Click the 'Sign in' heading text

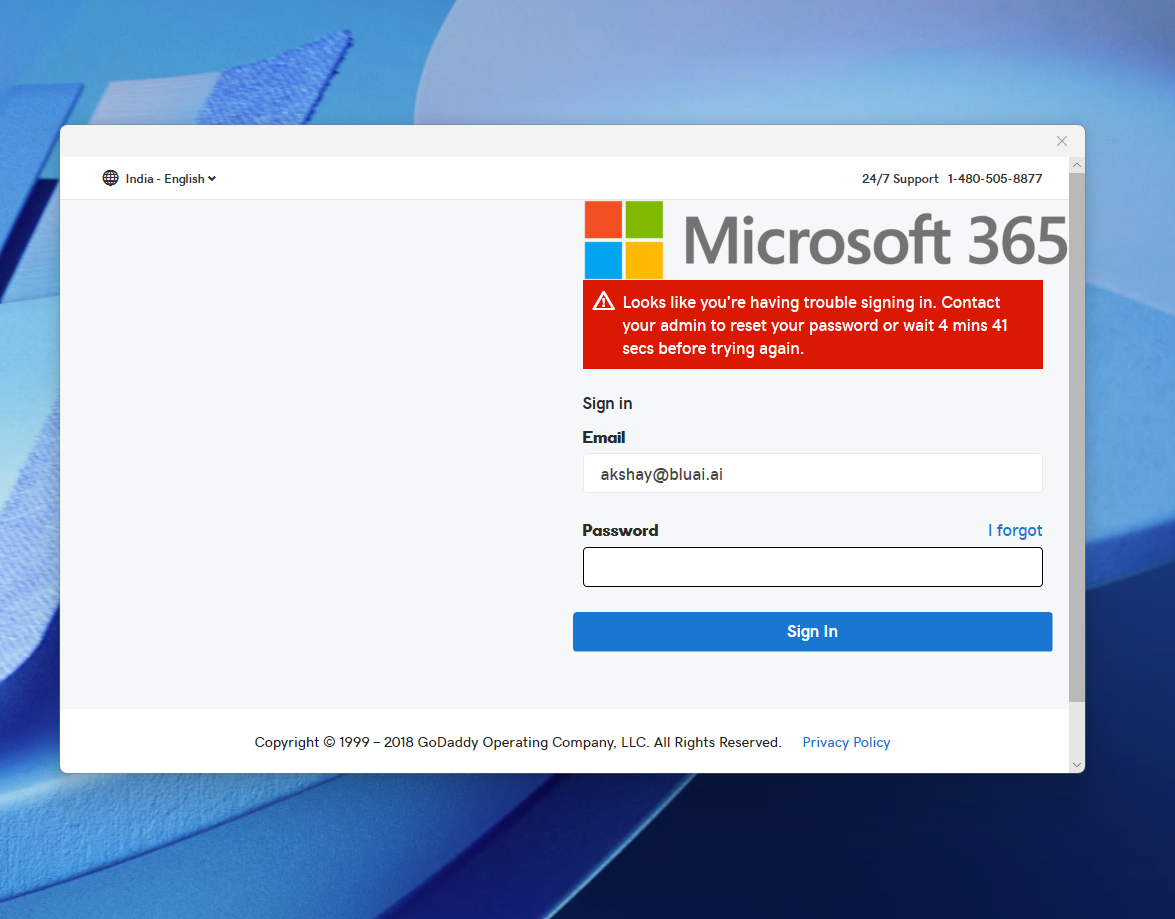pos(607,403)
